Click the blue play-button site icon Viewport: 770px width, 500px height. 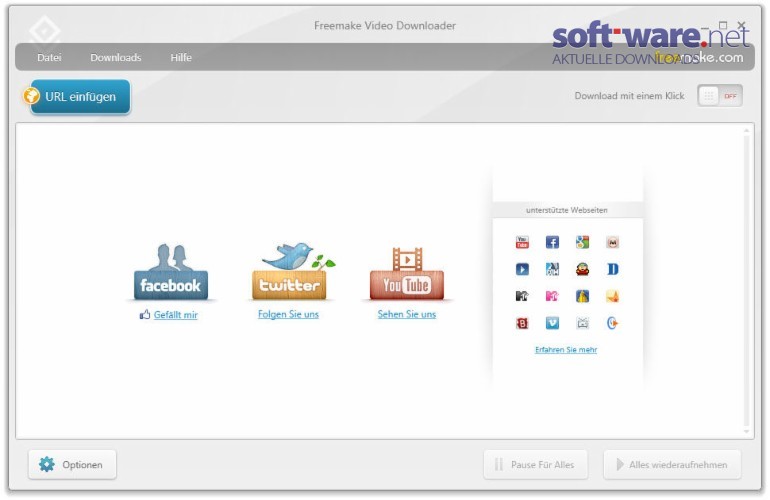522,269
